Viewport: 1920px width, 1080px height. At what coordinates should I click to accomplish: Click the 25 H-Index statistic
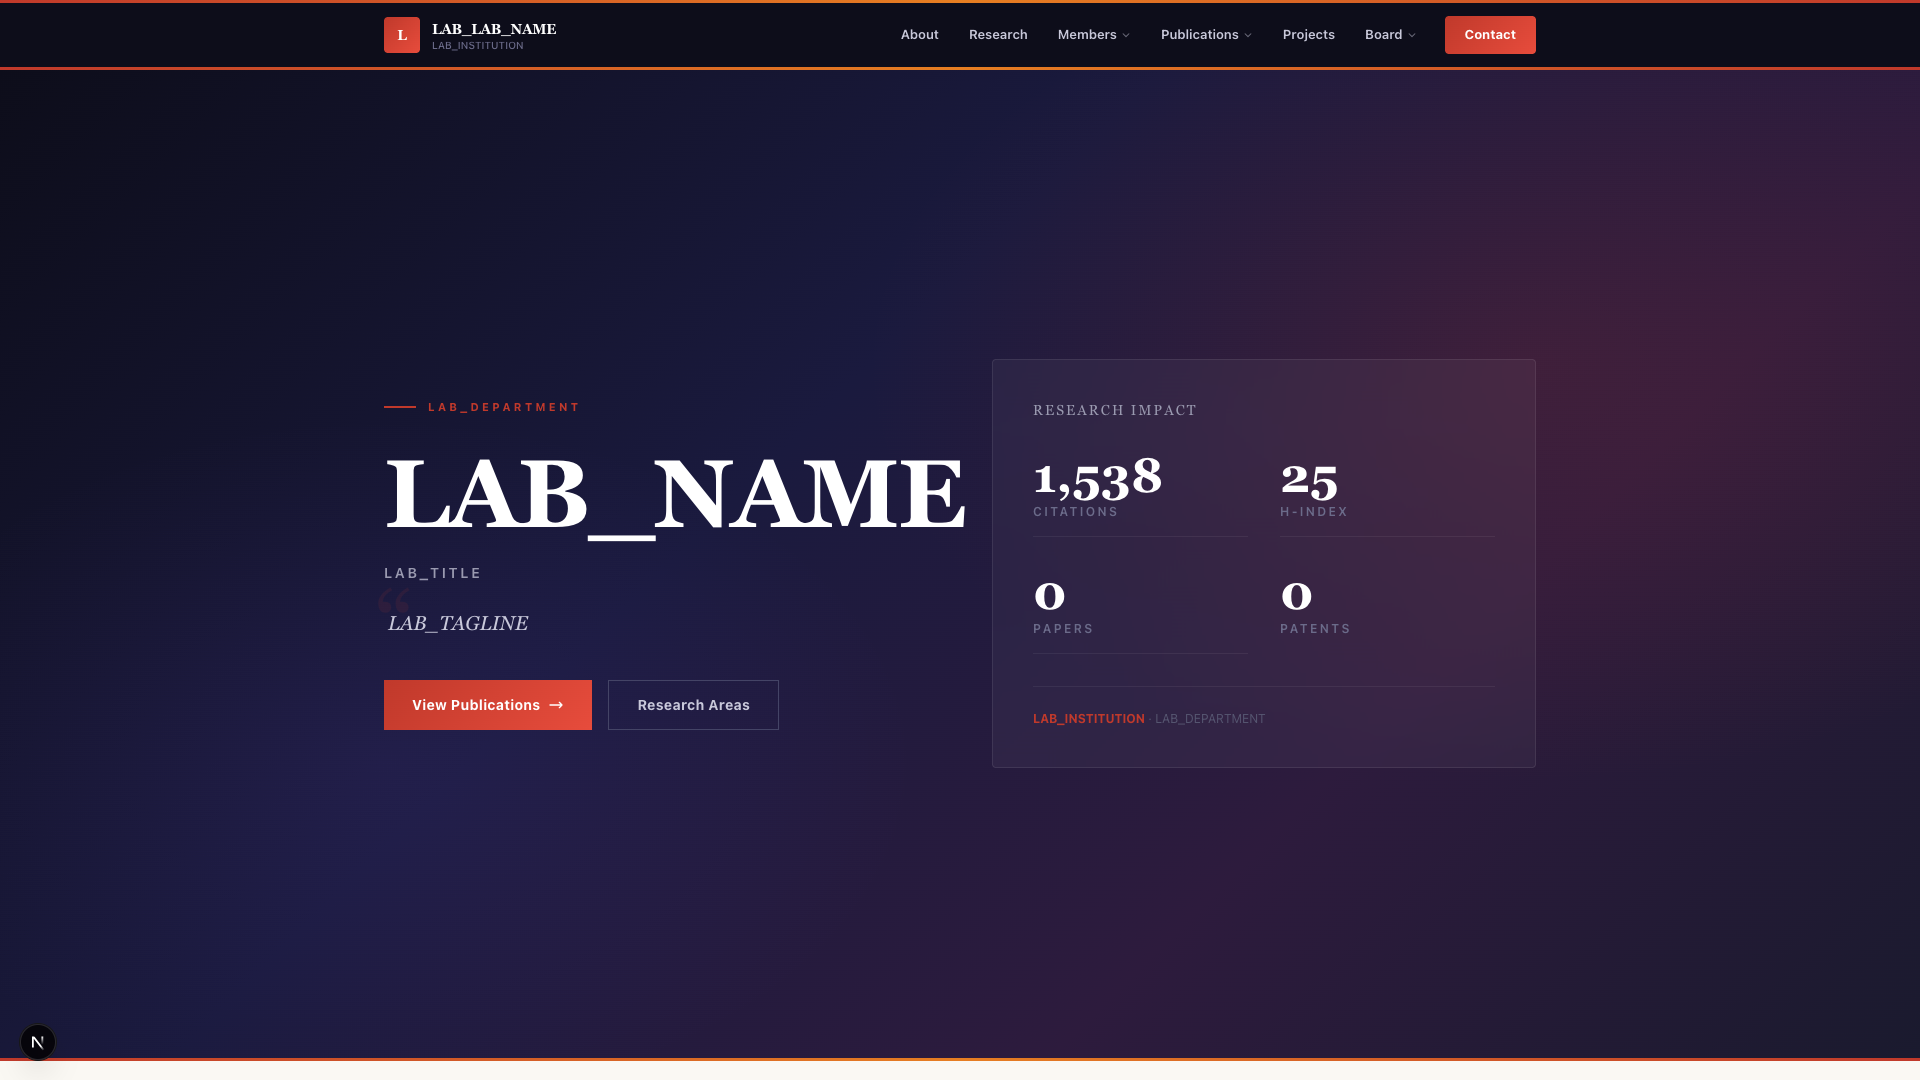(x=1308, y=482)
